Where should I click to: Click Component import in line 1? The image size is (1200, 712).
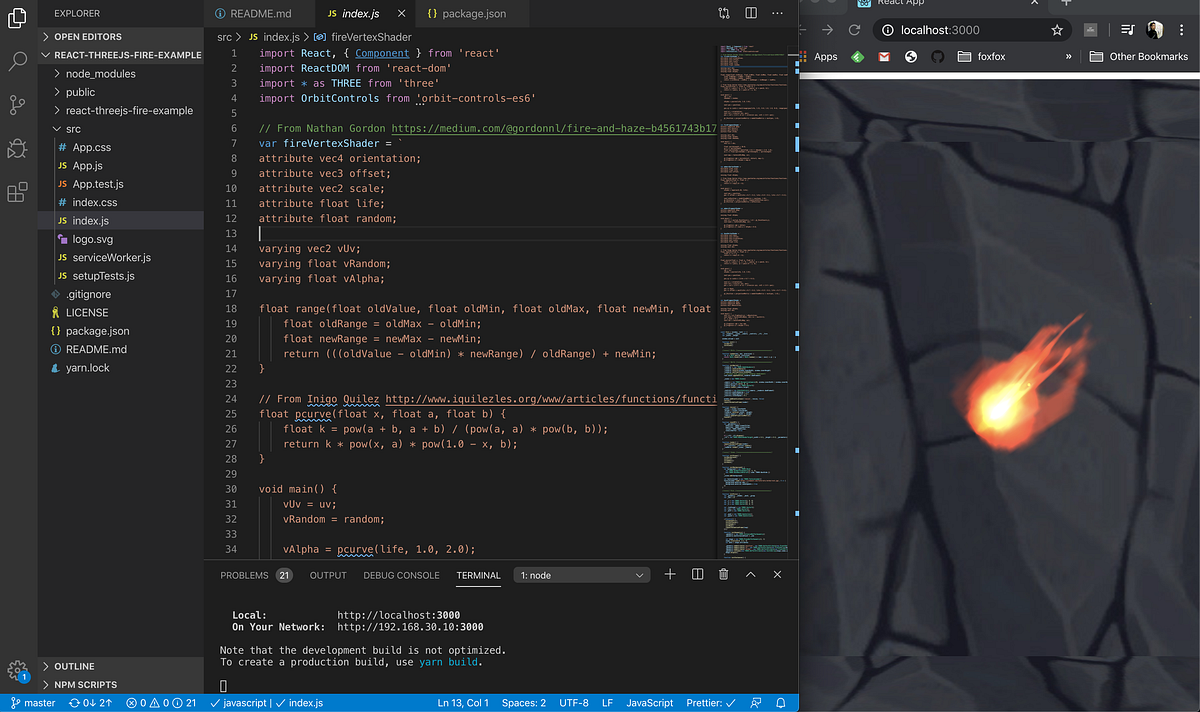coord(382,53)
